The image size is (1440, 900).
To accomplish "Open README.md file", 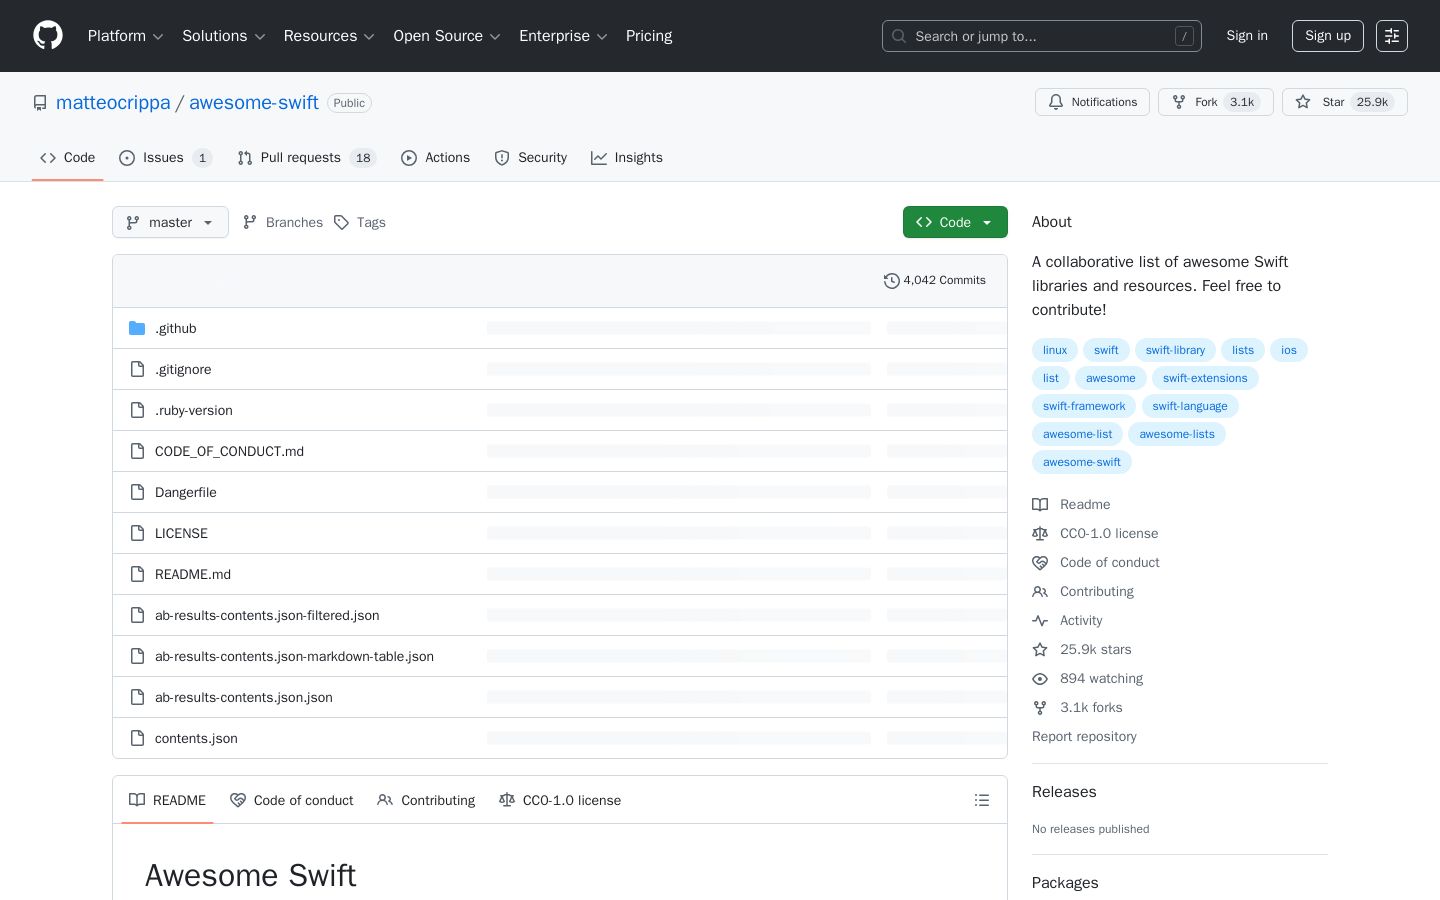I will click(193, 574).
